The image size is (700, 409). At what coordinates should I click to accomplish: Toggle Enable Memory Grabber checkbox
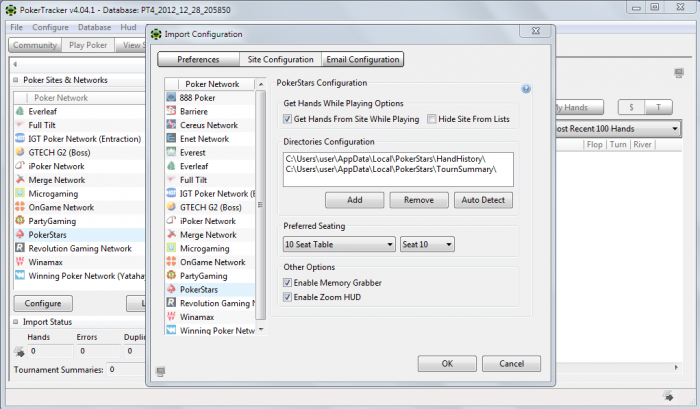[288, 283]
